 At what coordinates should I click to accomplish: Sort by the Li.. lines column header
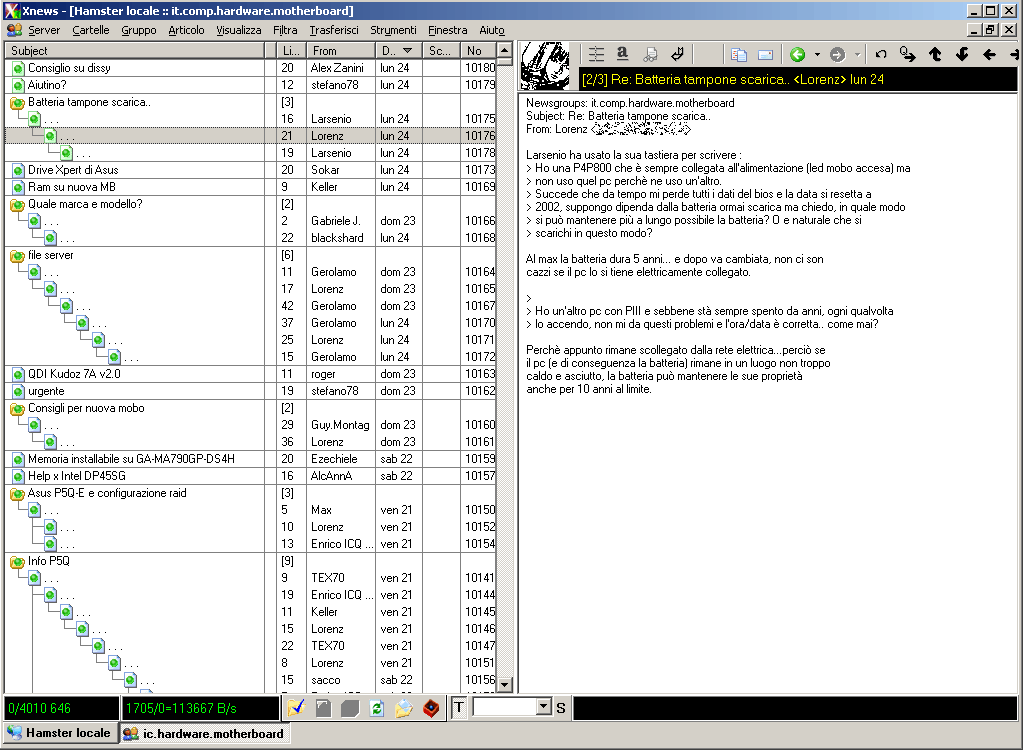pos(291,50)
